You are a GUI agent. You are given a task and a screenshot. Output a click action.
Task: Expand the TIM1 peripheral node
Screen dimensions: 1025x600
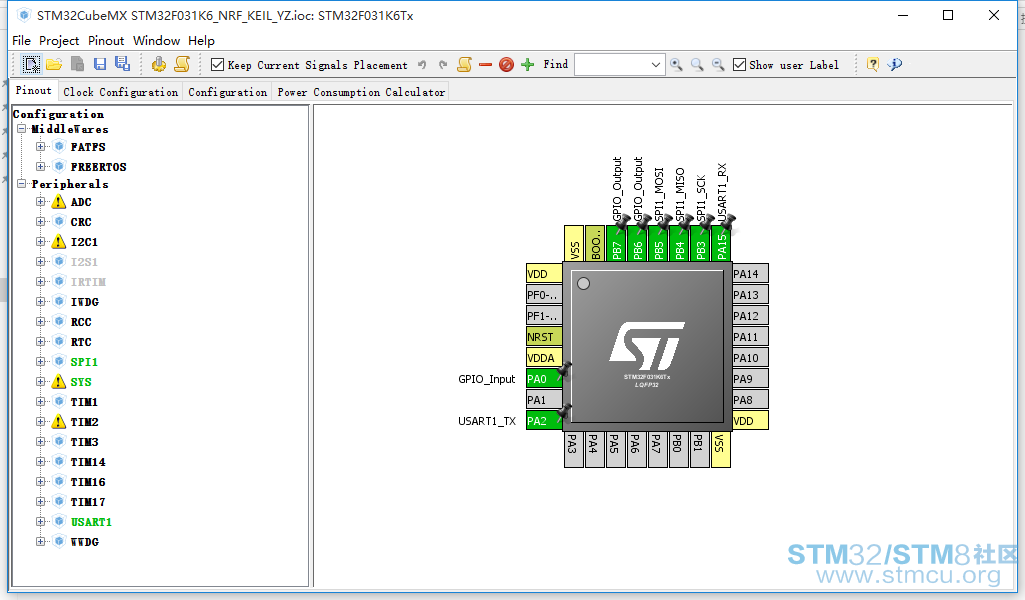(x=41, y=401)
